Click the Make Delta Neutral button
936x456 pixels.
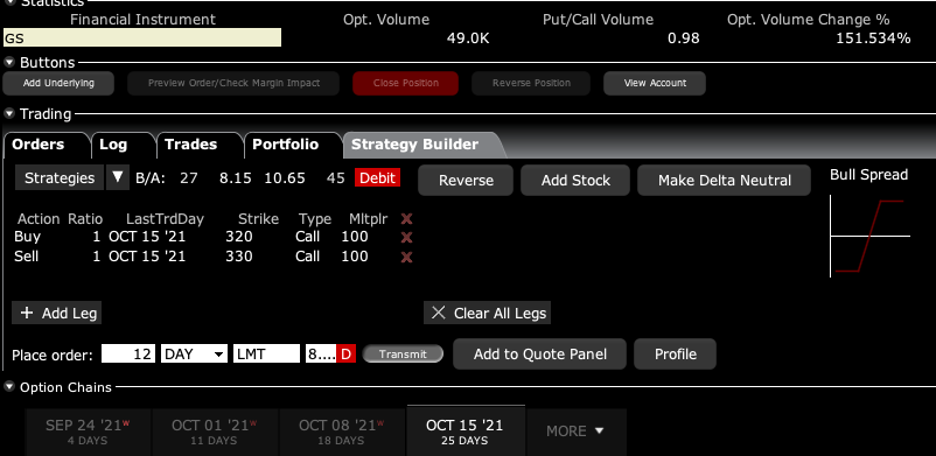click(x=724, y=180)
